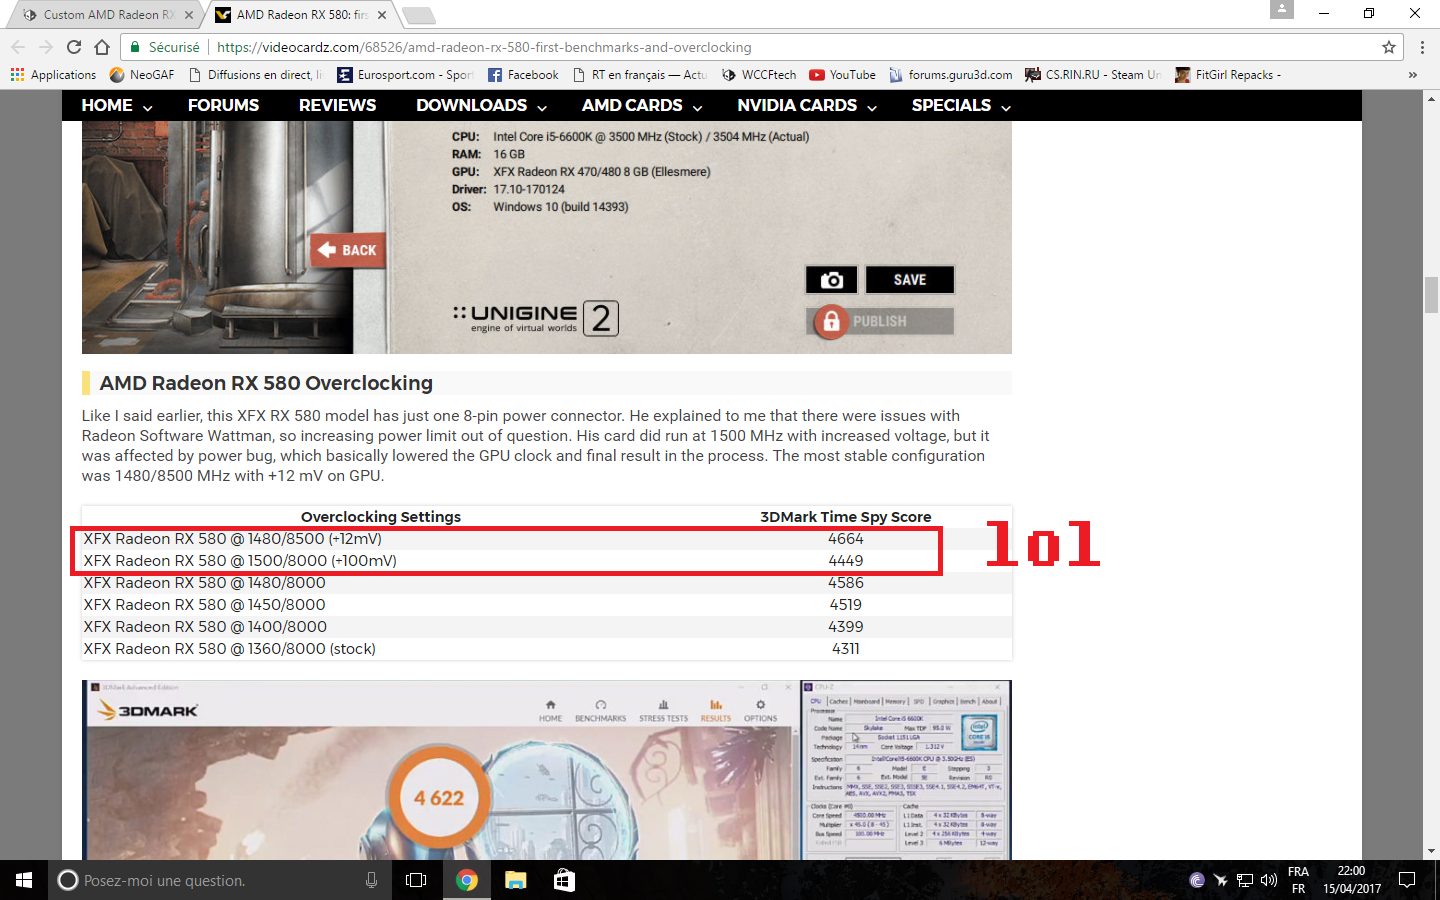Click the 3DMark Time Spy Score header

coord(846,517)
